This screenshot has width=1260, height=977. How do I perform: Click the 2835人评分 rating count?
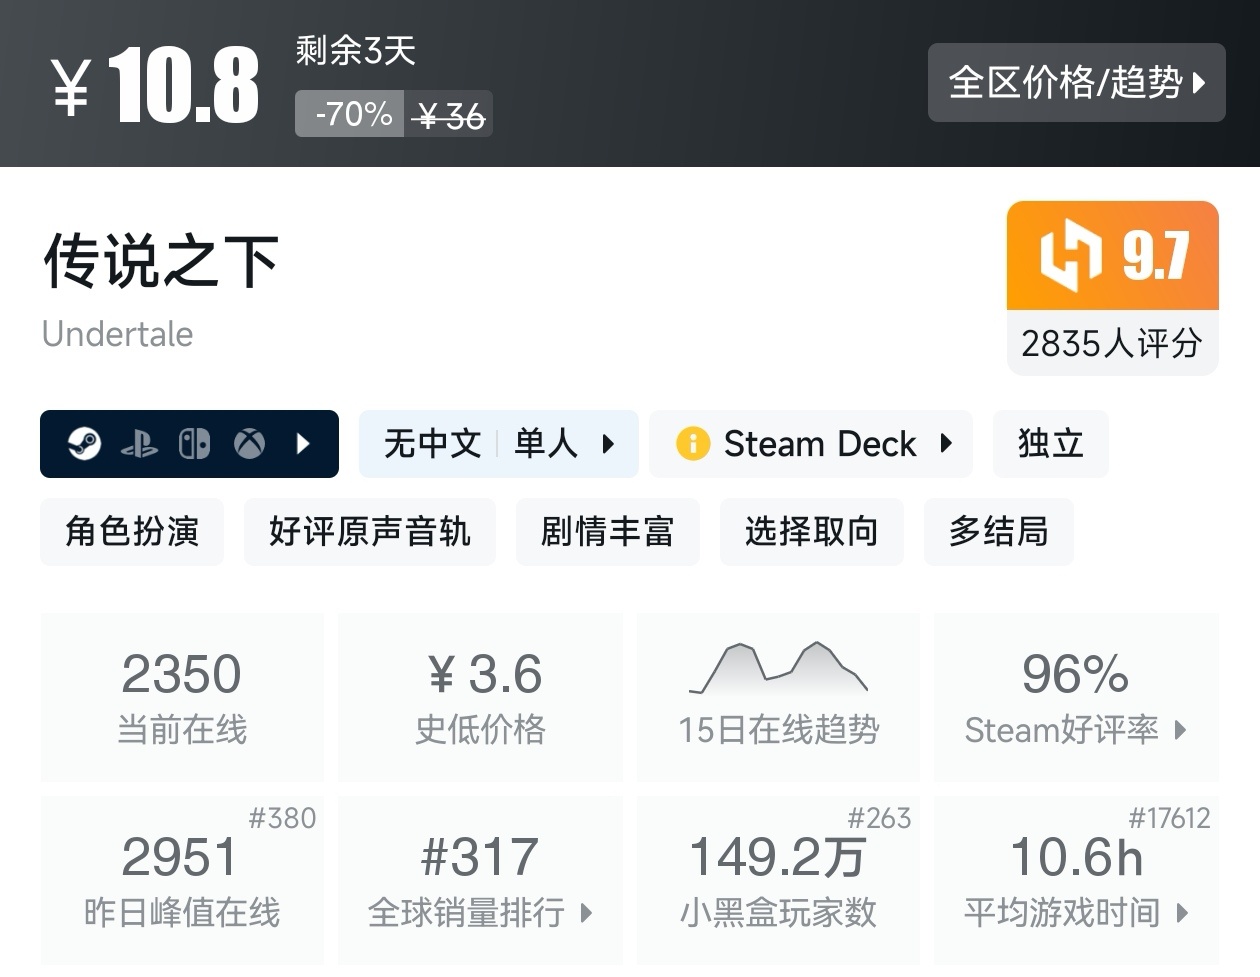tap(1111, 344)
